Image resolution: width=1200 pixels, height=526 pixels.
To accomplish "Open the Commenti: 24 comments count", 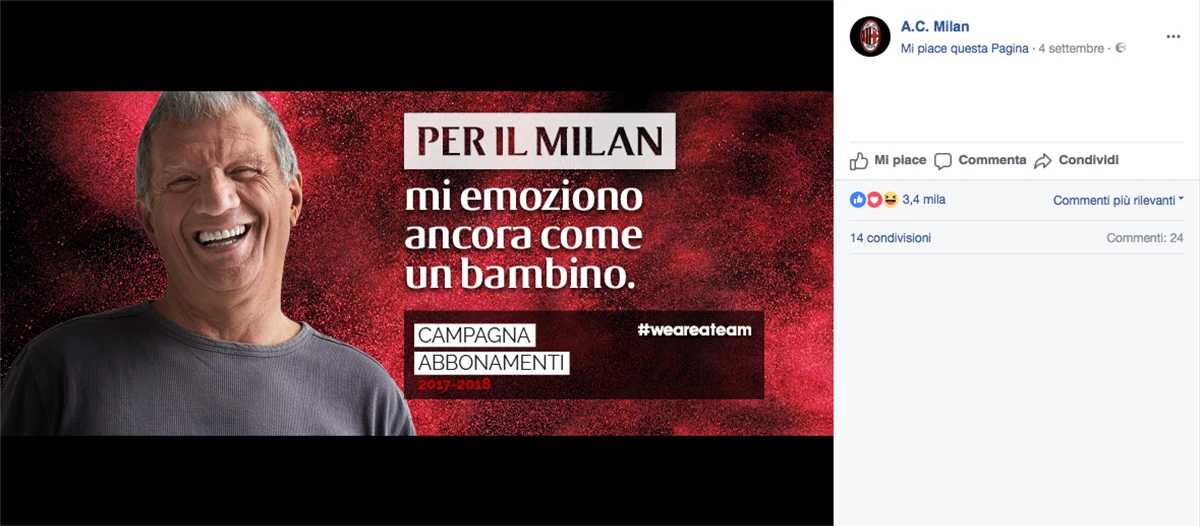I will (1145, 238).
